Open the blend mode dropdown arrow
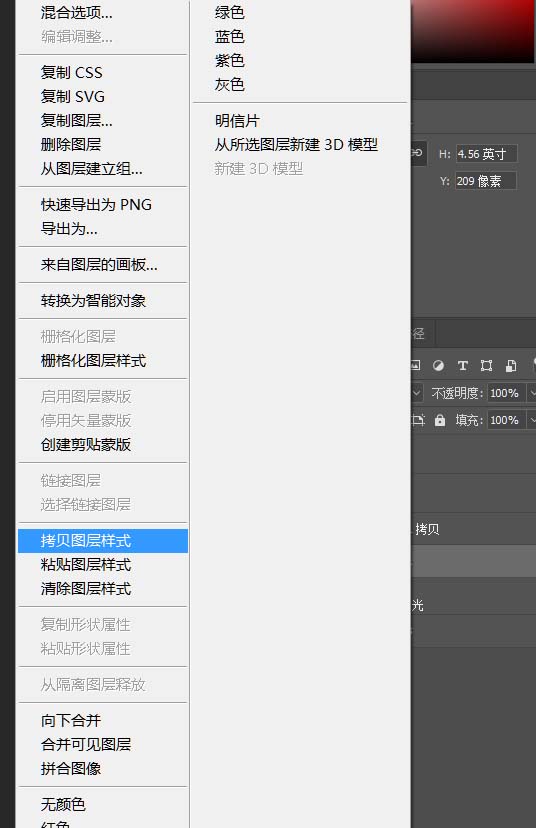536x828 pixels. pyautogui.click(x=416, y=393)
